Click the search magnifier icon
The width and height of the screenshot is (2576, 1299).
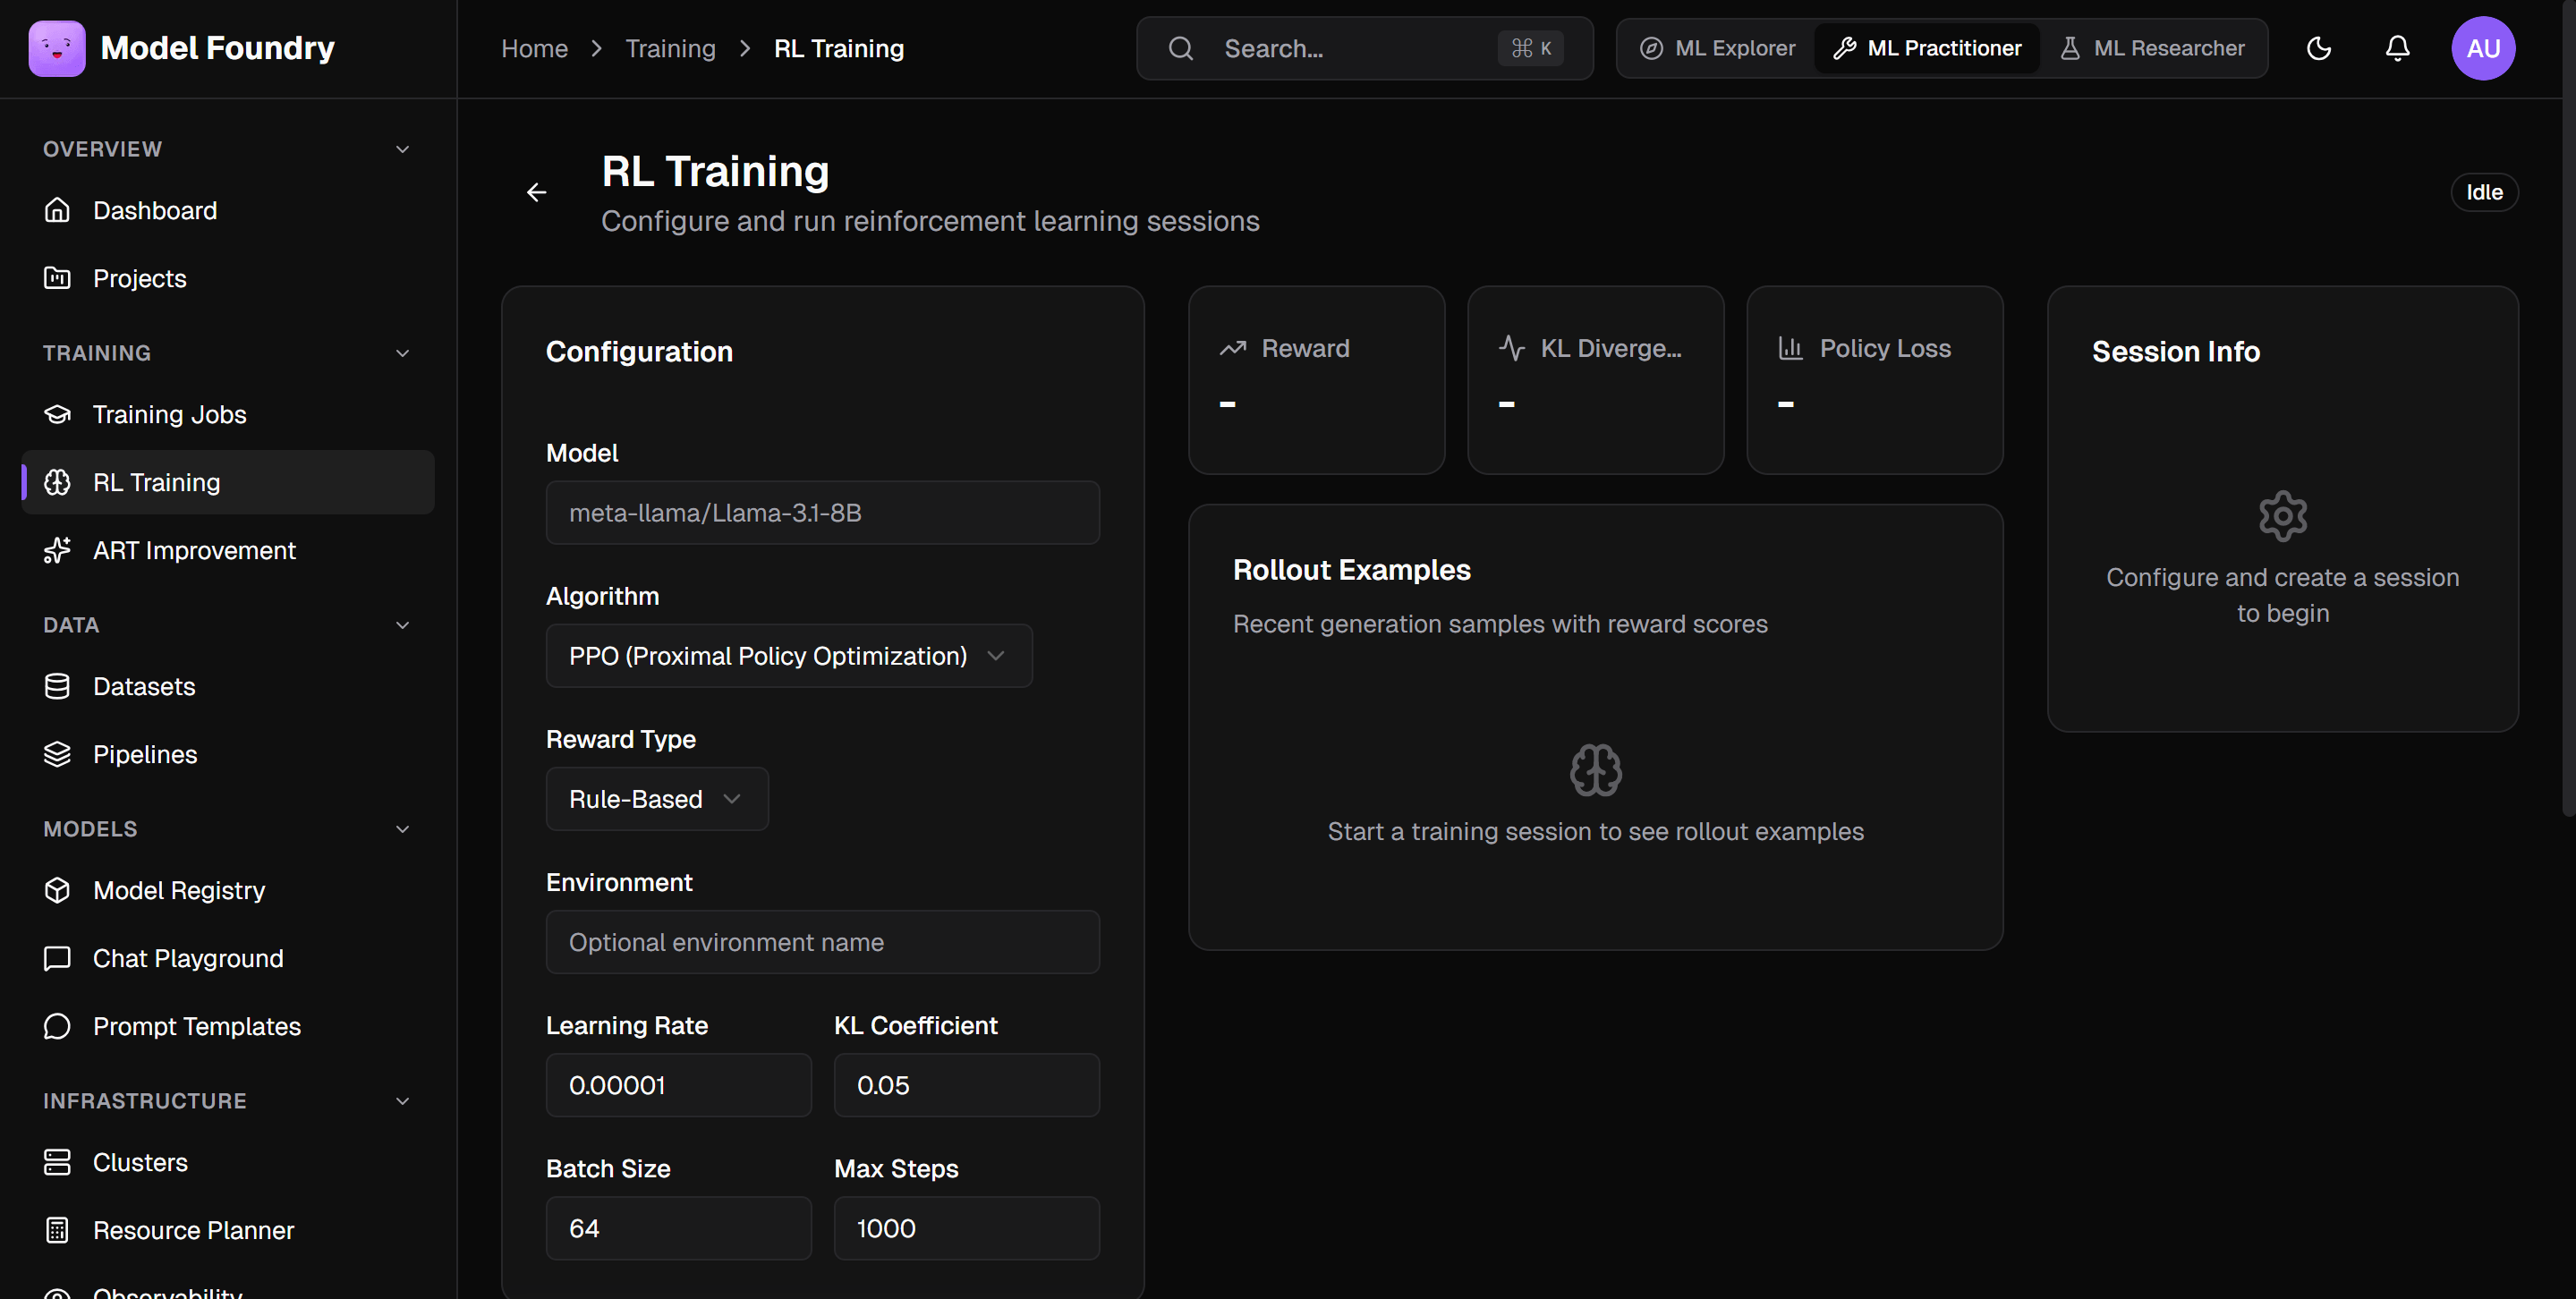(1181, 48)
